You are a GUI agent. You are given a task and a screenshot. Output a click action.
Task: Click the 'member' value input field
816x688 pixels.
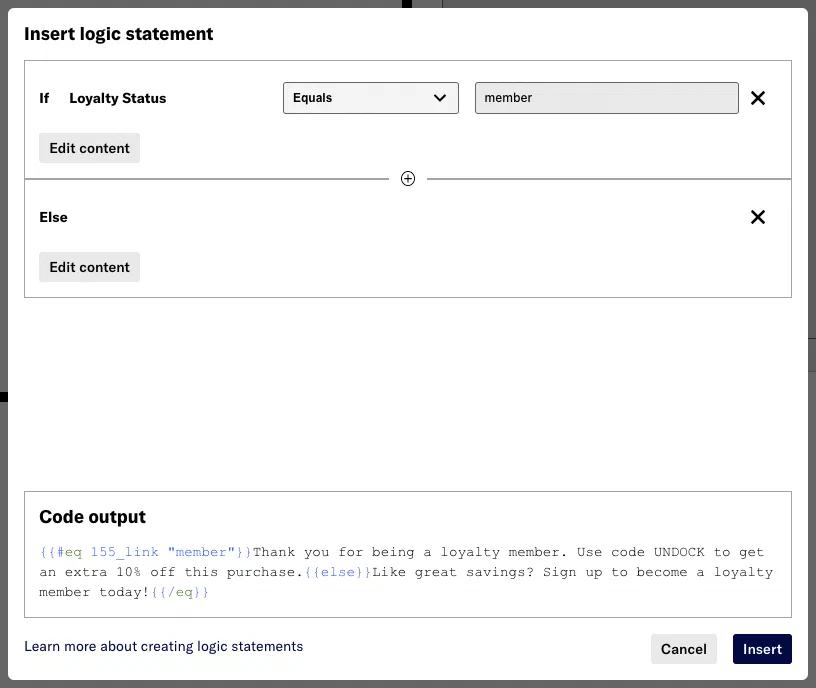pyautogui.click(x=606, y=98)
